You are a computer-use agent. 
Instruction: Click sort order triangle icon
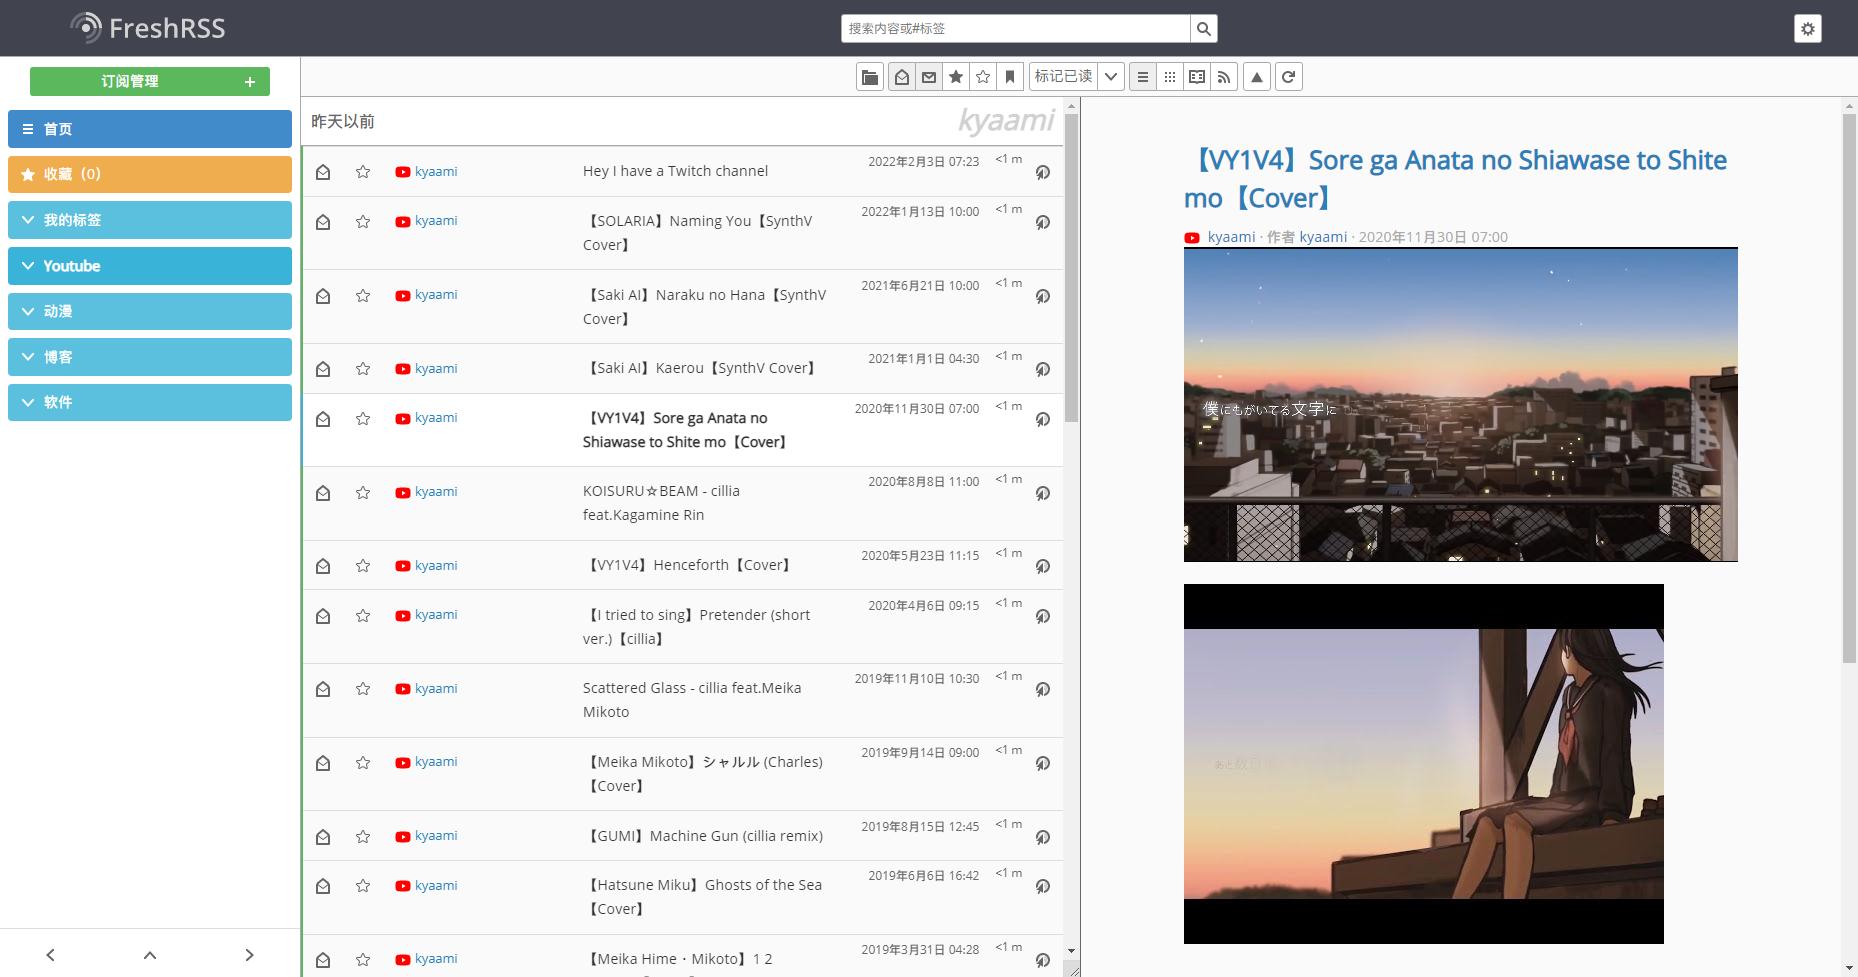(1257, 77)
